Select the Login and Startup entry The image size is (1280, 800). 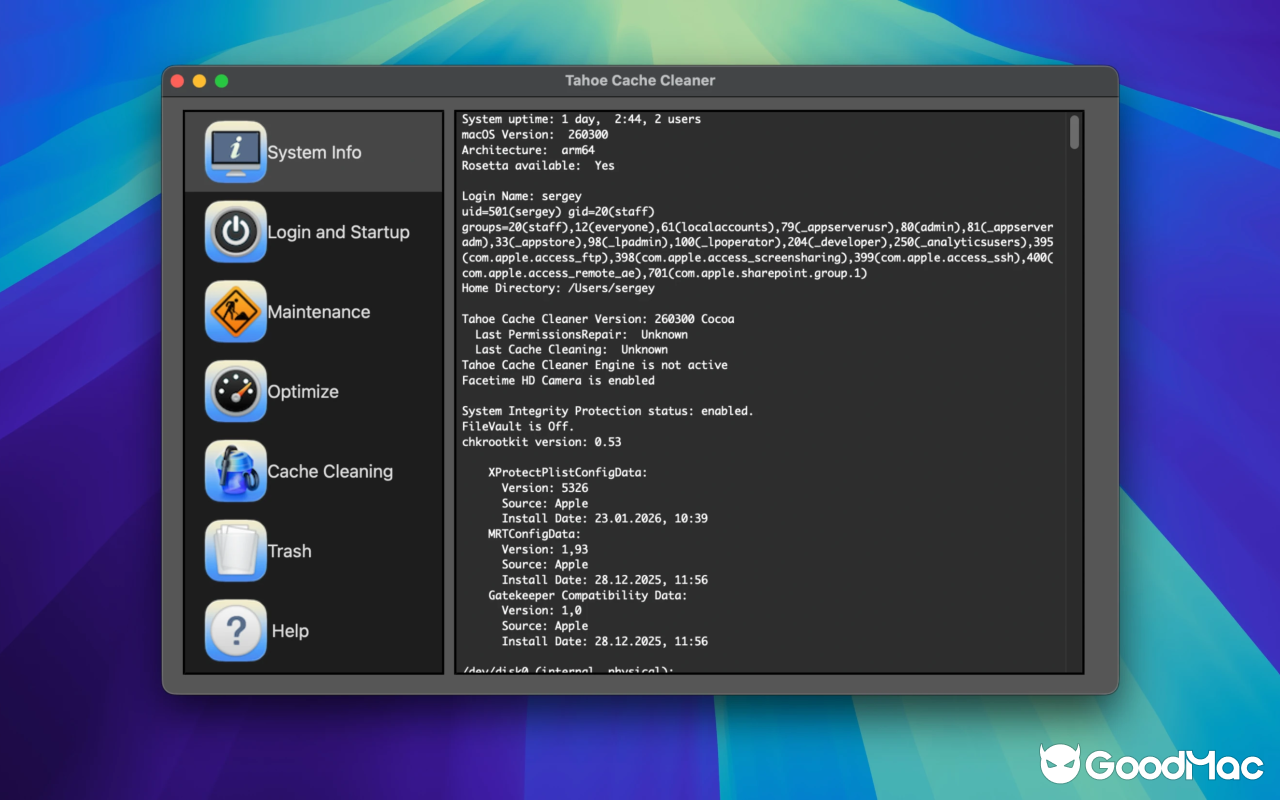[x=338, y=232]
